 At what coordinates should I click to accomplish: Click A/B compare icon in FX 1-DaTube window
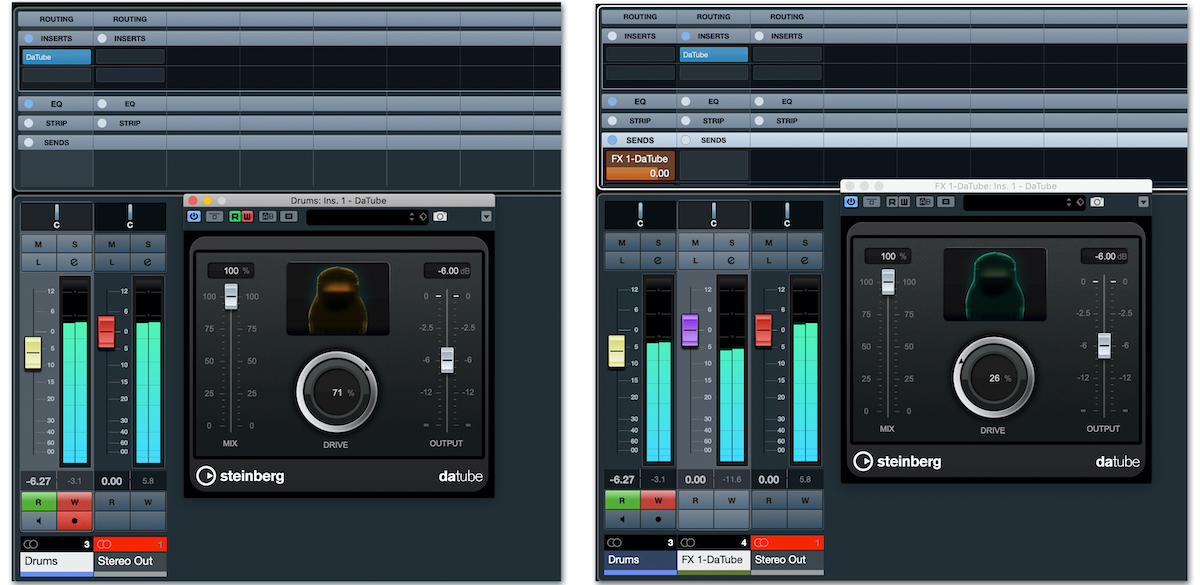pos(924,201)
